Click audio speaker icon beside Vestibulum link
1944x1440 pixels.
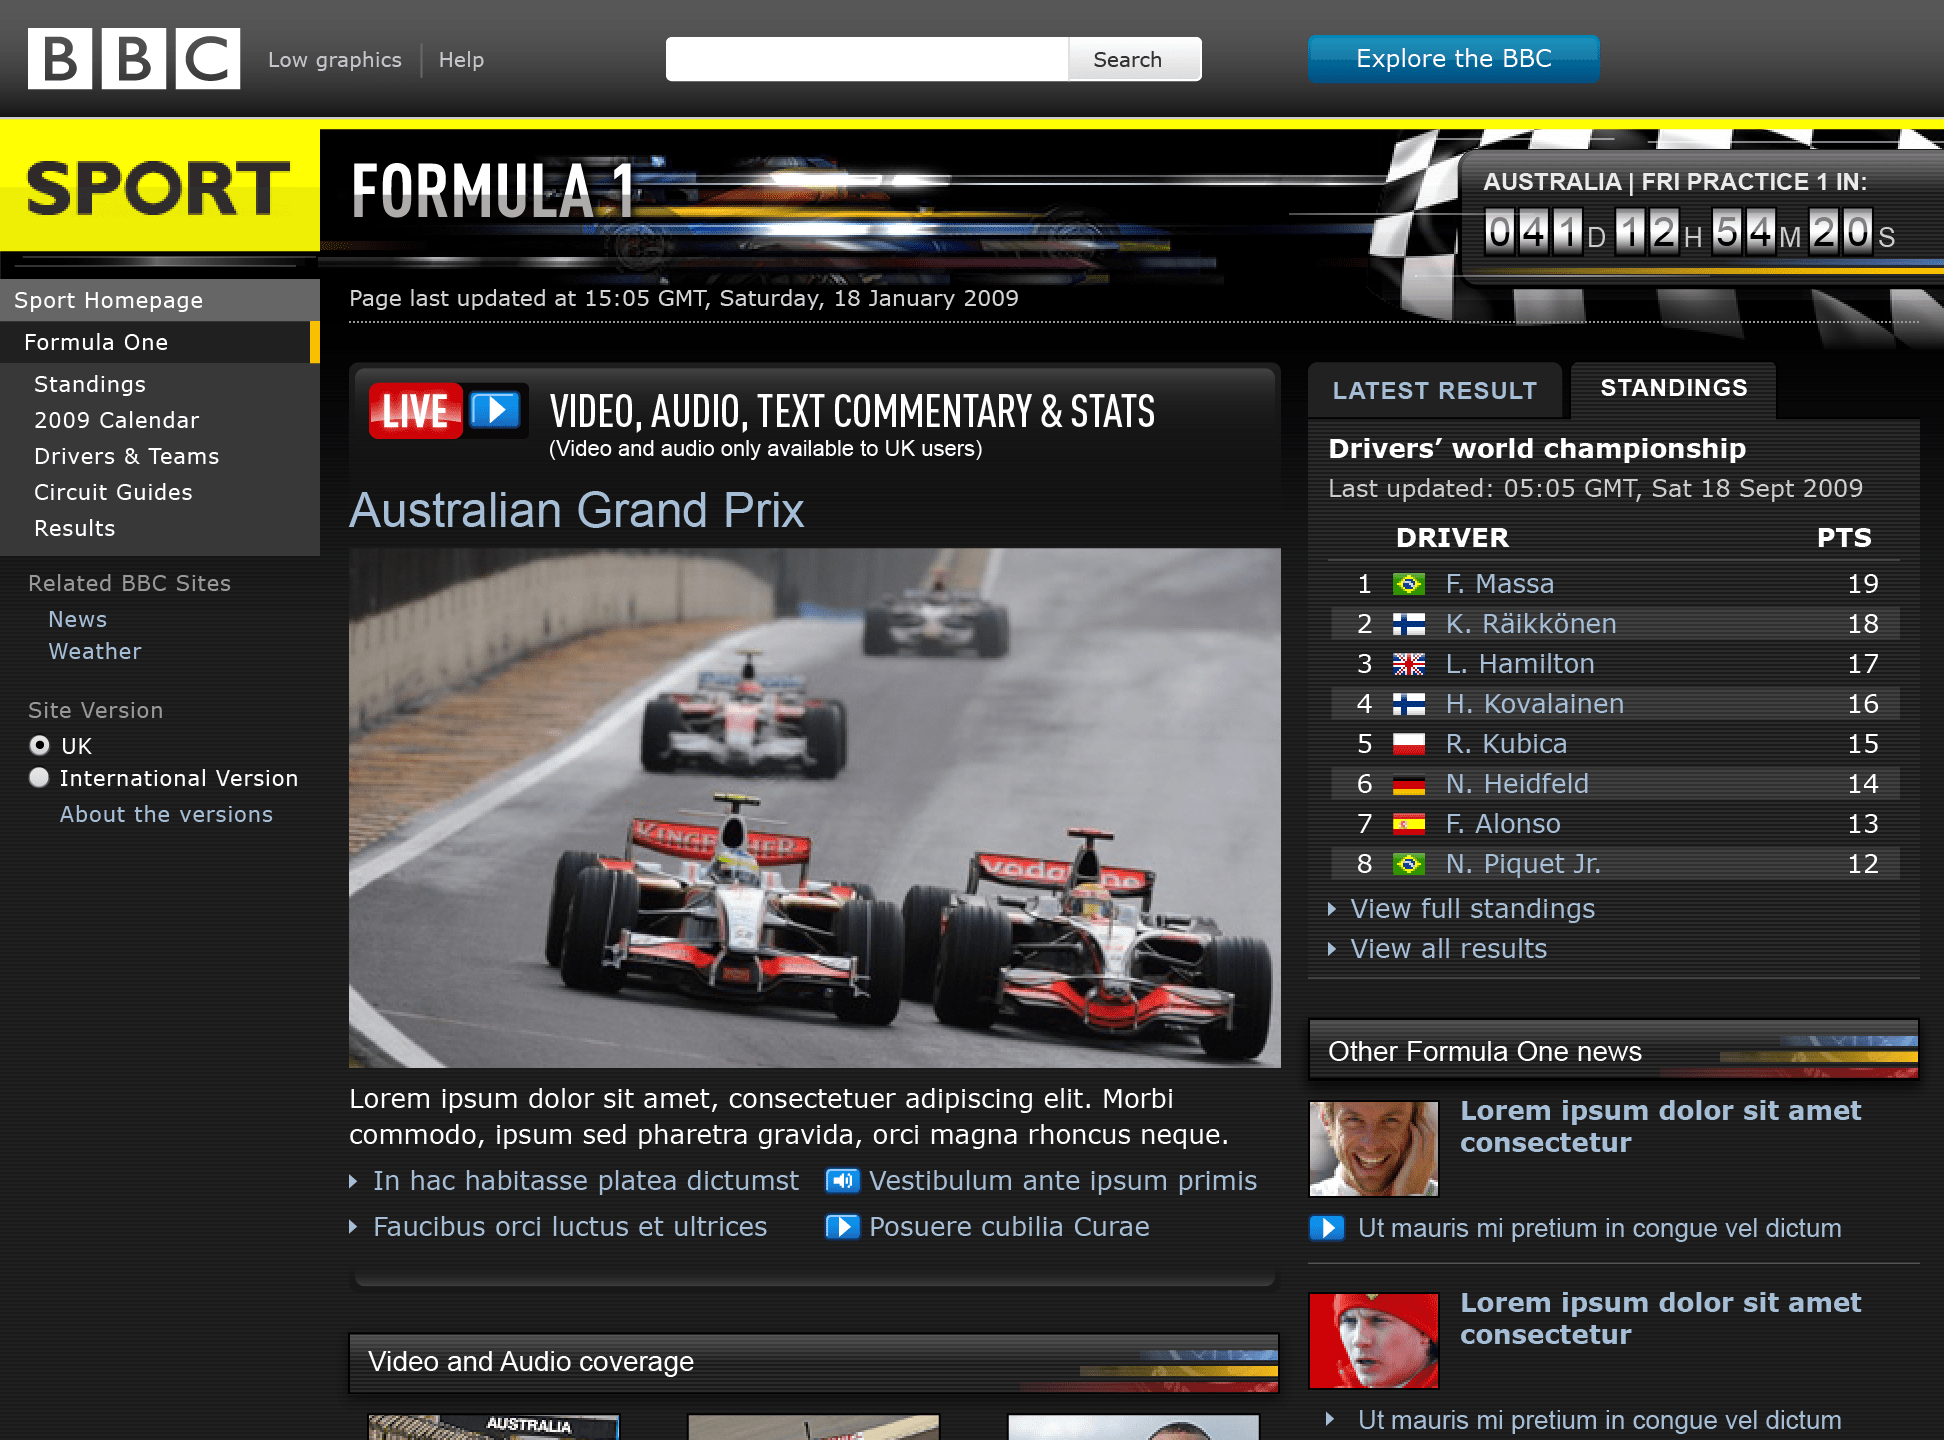pyautogui.click(x=842, y=1181)
